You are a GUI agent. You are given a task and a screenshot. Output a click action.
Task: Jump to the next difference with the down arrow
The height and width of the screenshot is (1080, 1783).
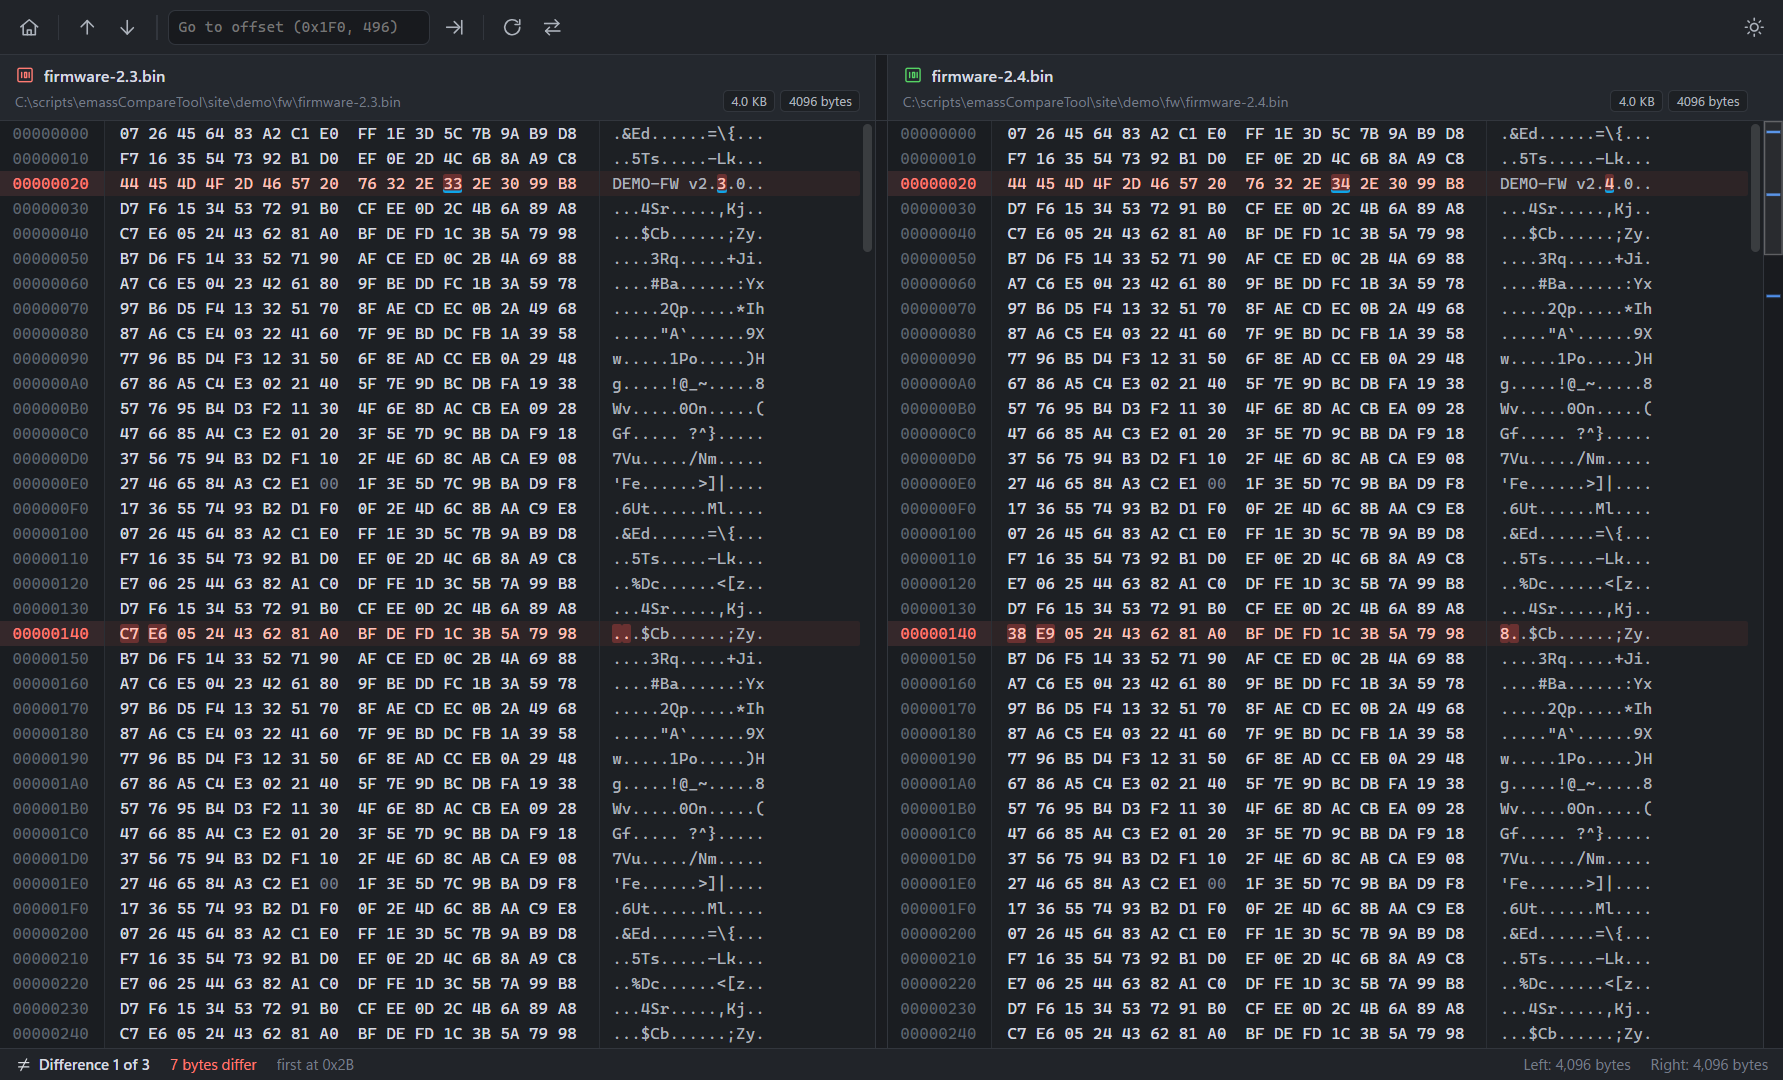pos(127,27)
